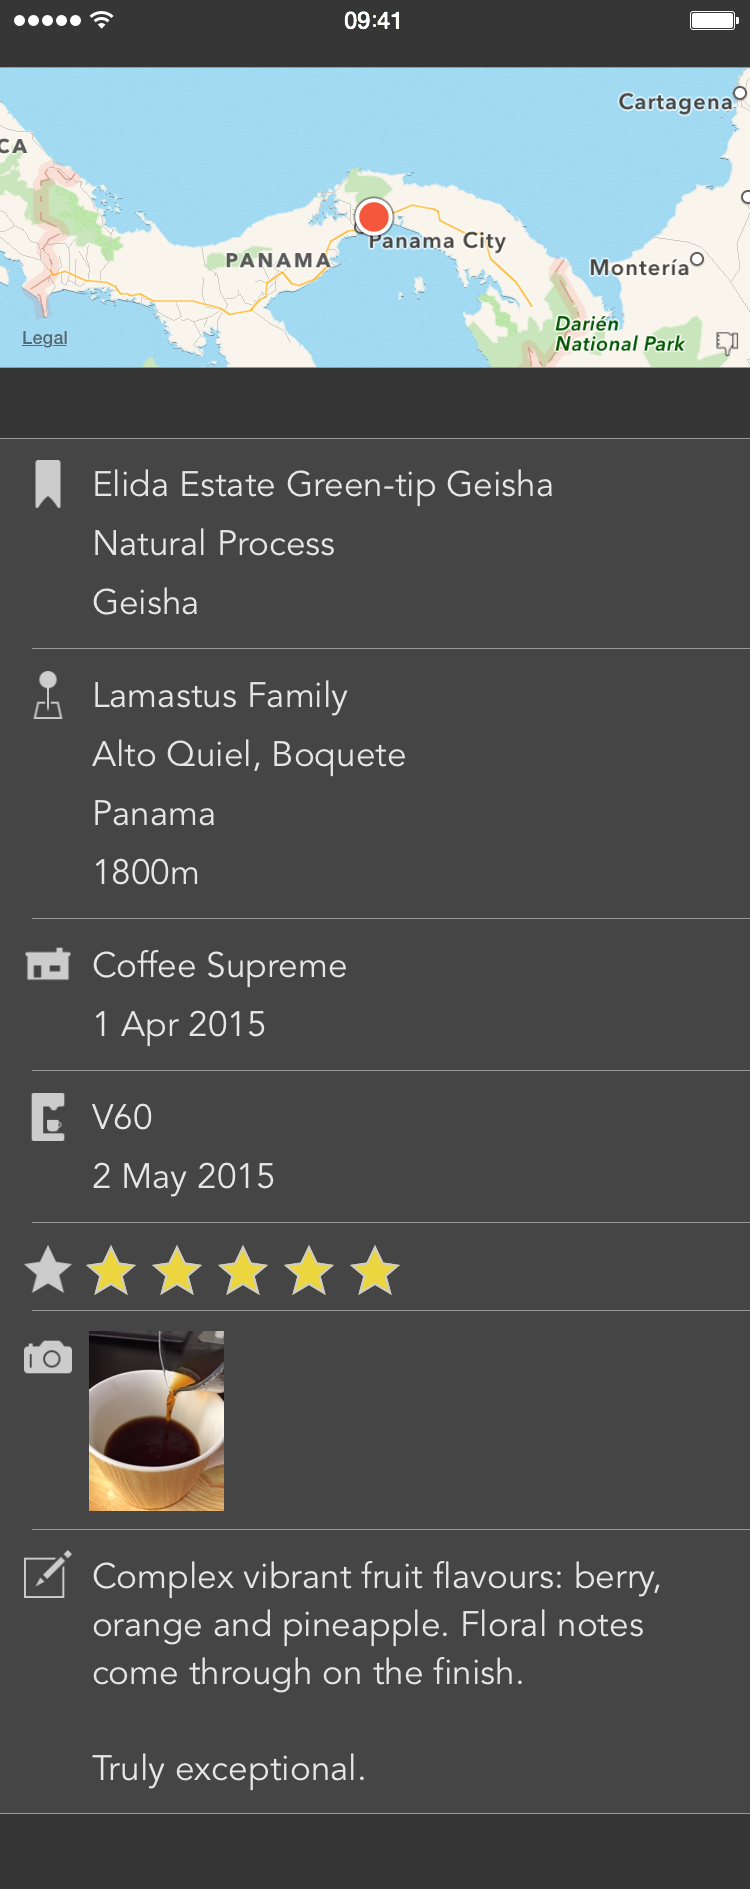
Task: Tap the map feedback flag icon
Action: (x=727, y=343)
